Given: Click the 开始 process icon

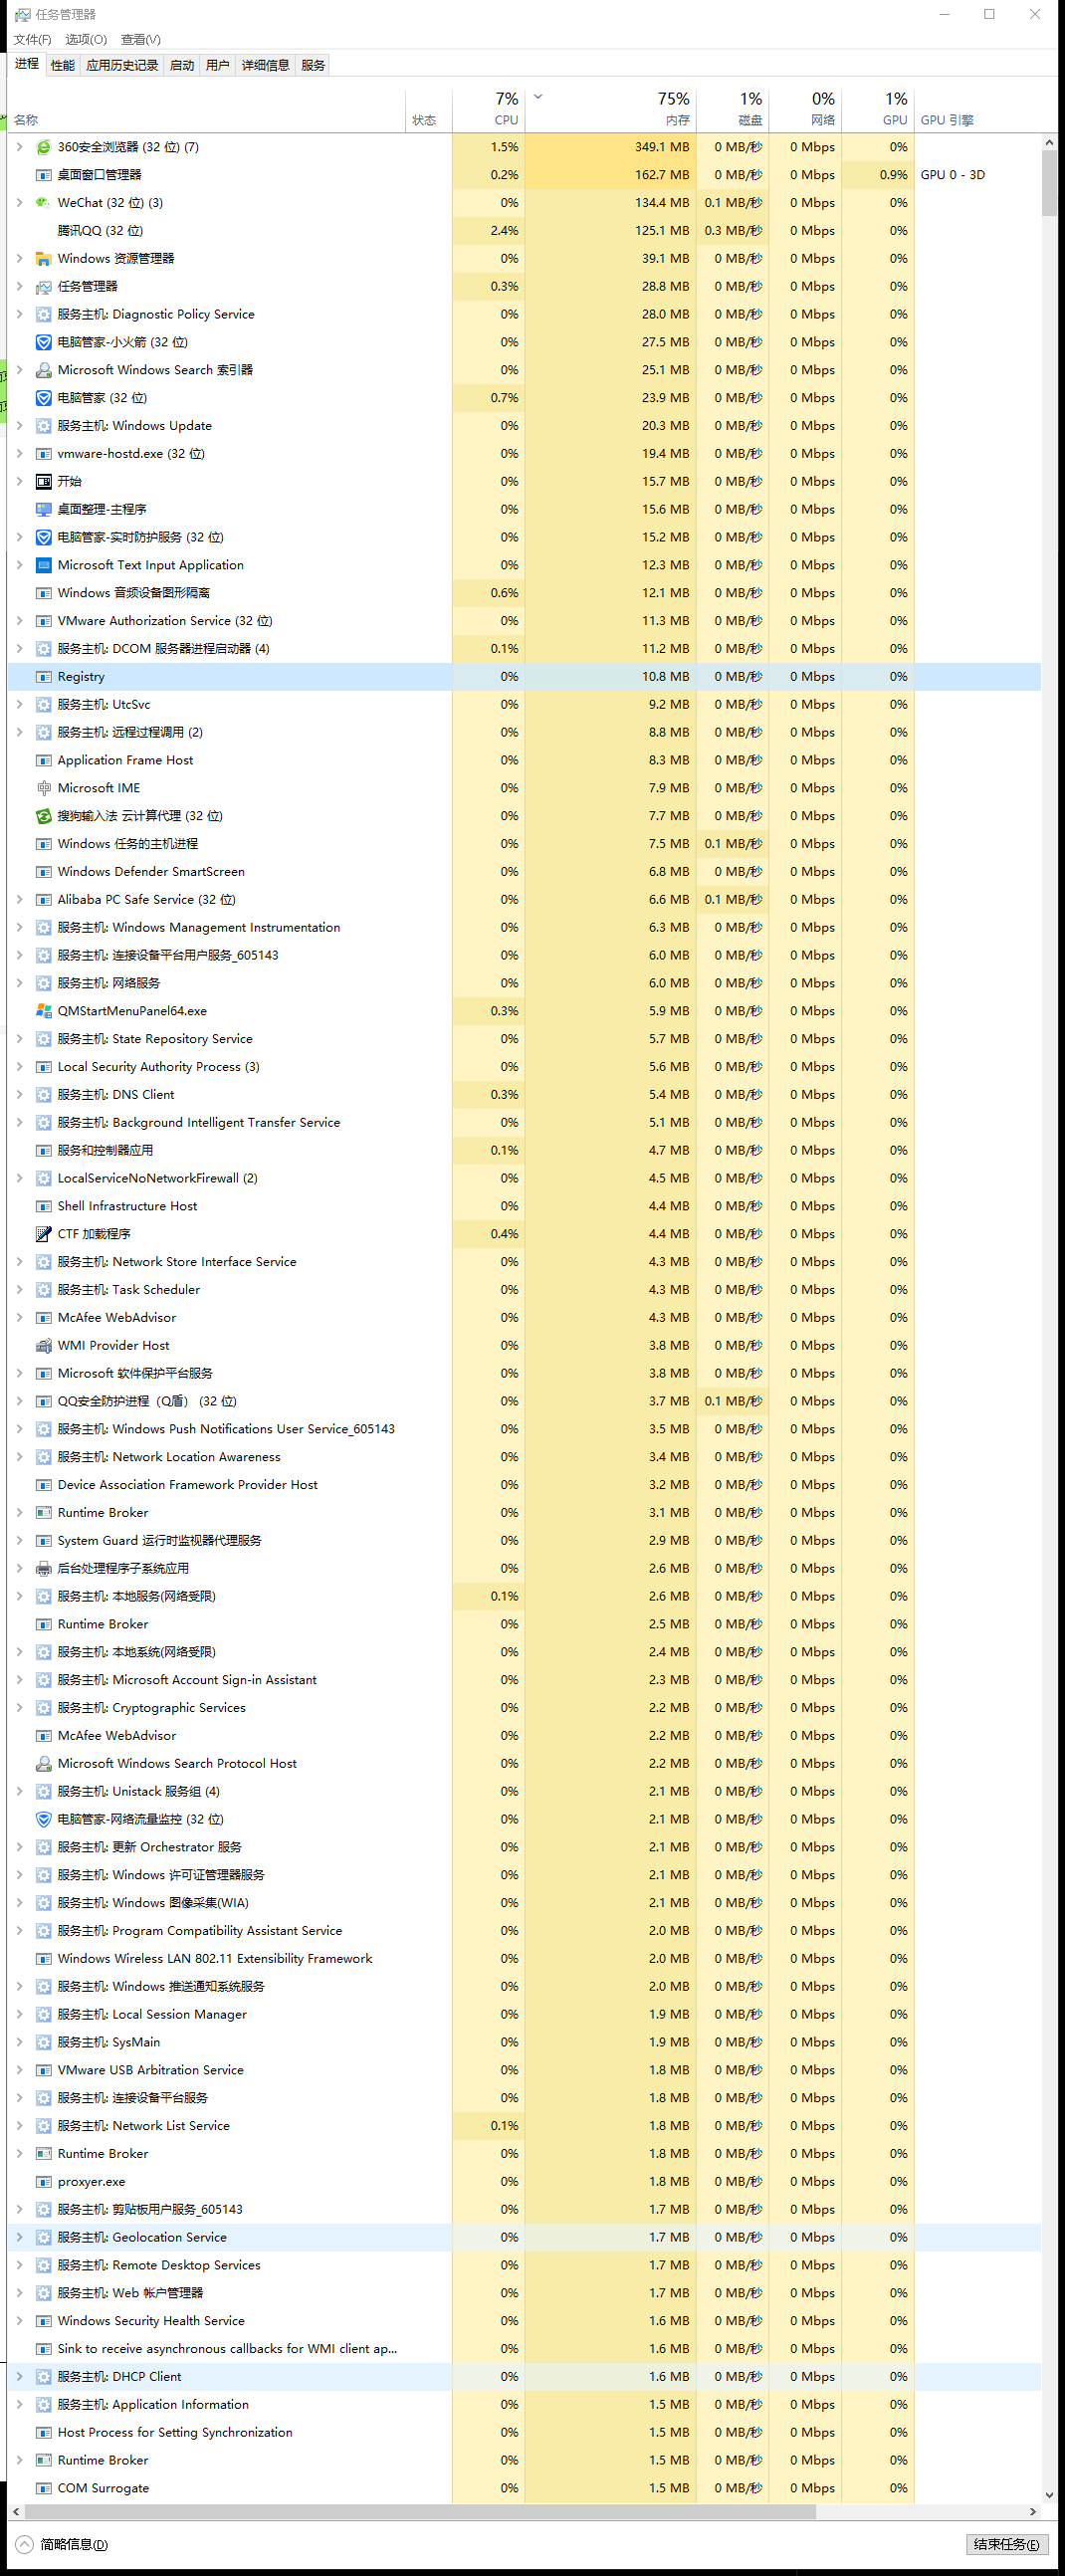Looking at the screenshot, I should (x=43, y=482).
